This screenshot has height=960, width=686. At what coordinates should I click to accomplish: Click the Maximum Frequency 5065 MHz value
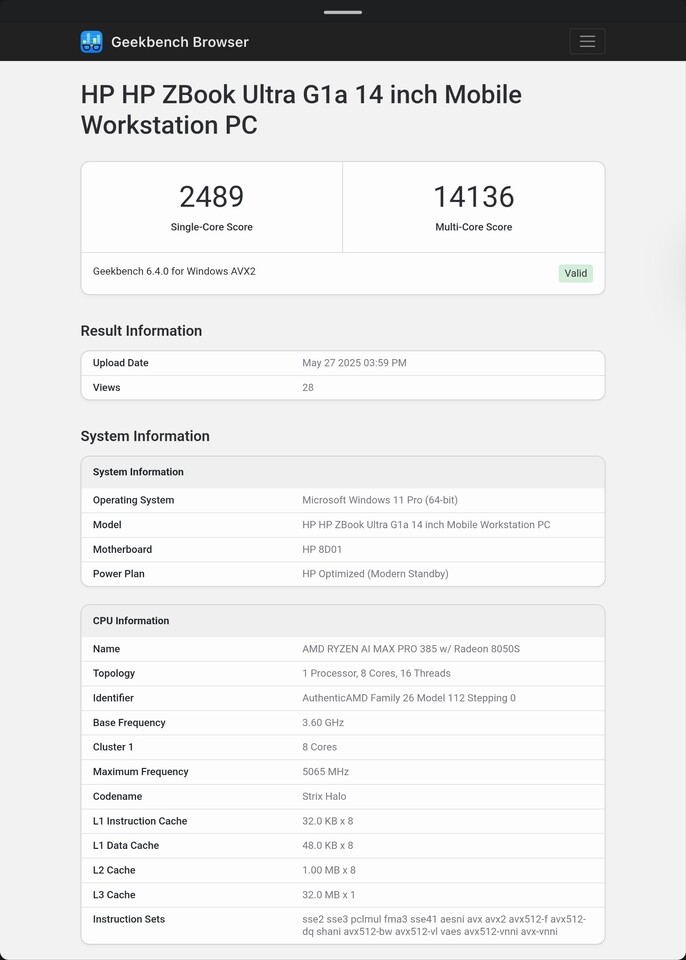[x=325, y=771]
